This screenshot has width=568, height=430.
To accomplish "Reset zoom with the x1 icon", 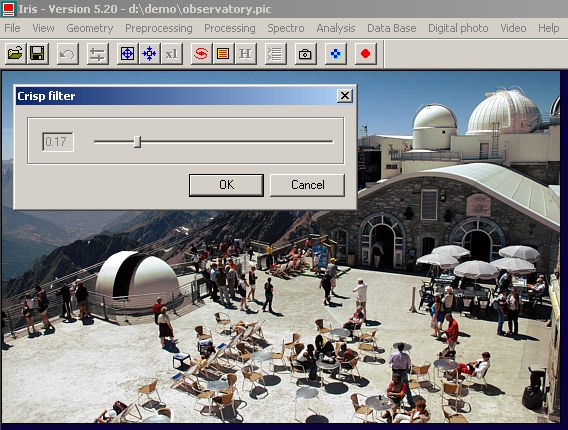I will pos(171,54).
